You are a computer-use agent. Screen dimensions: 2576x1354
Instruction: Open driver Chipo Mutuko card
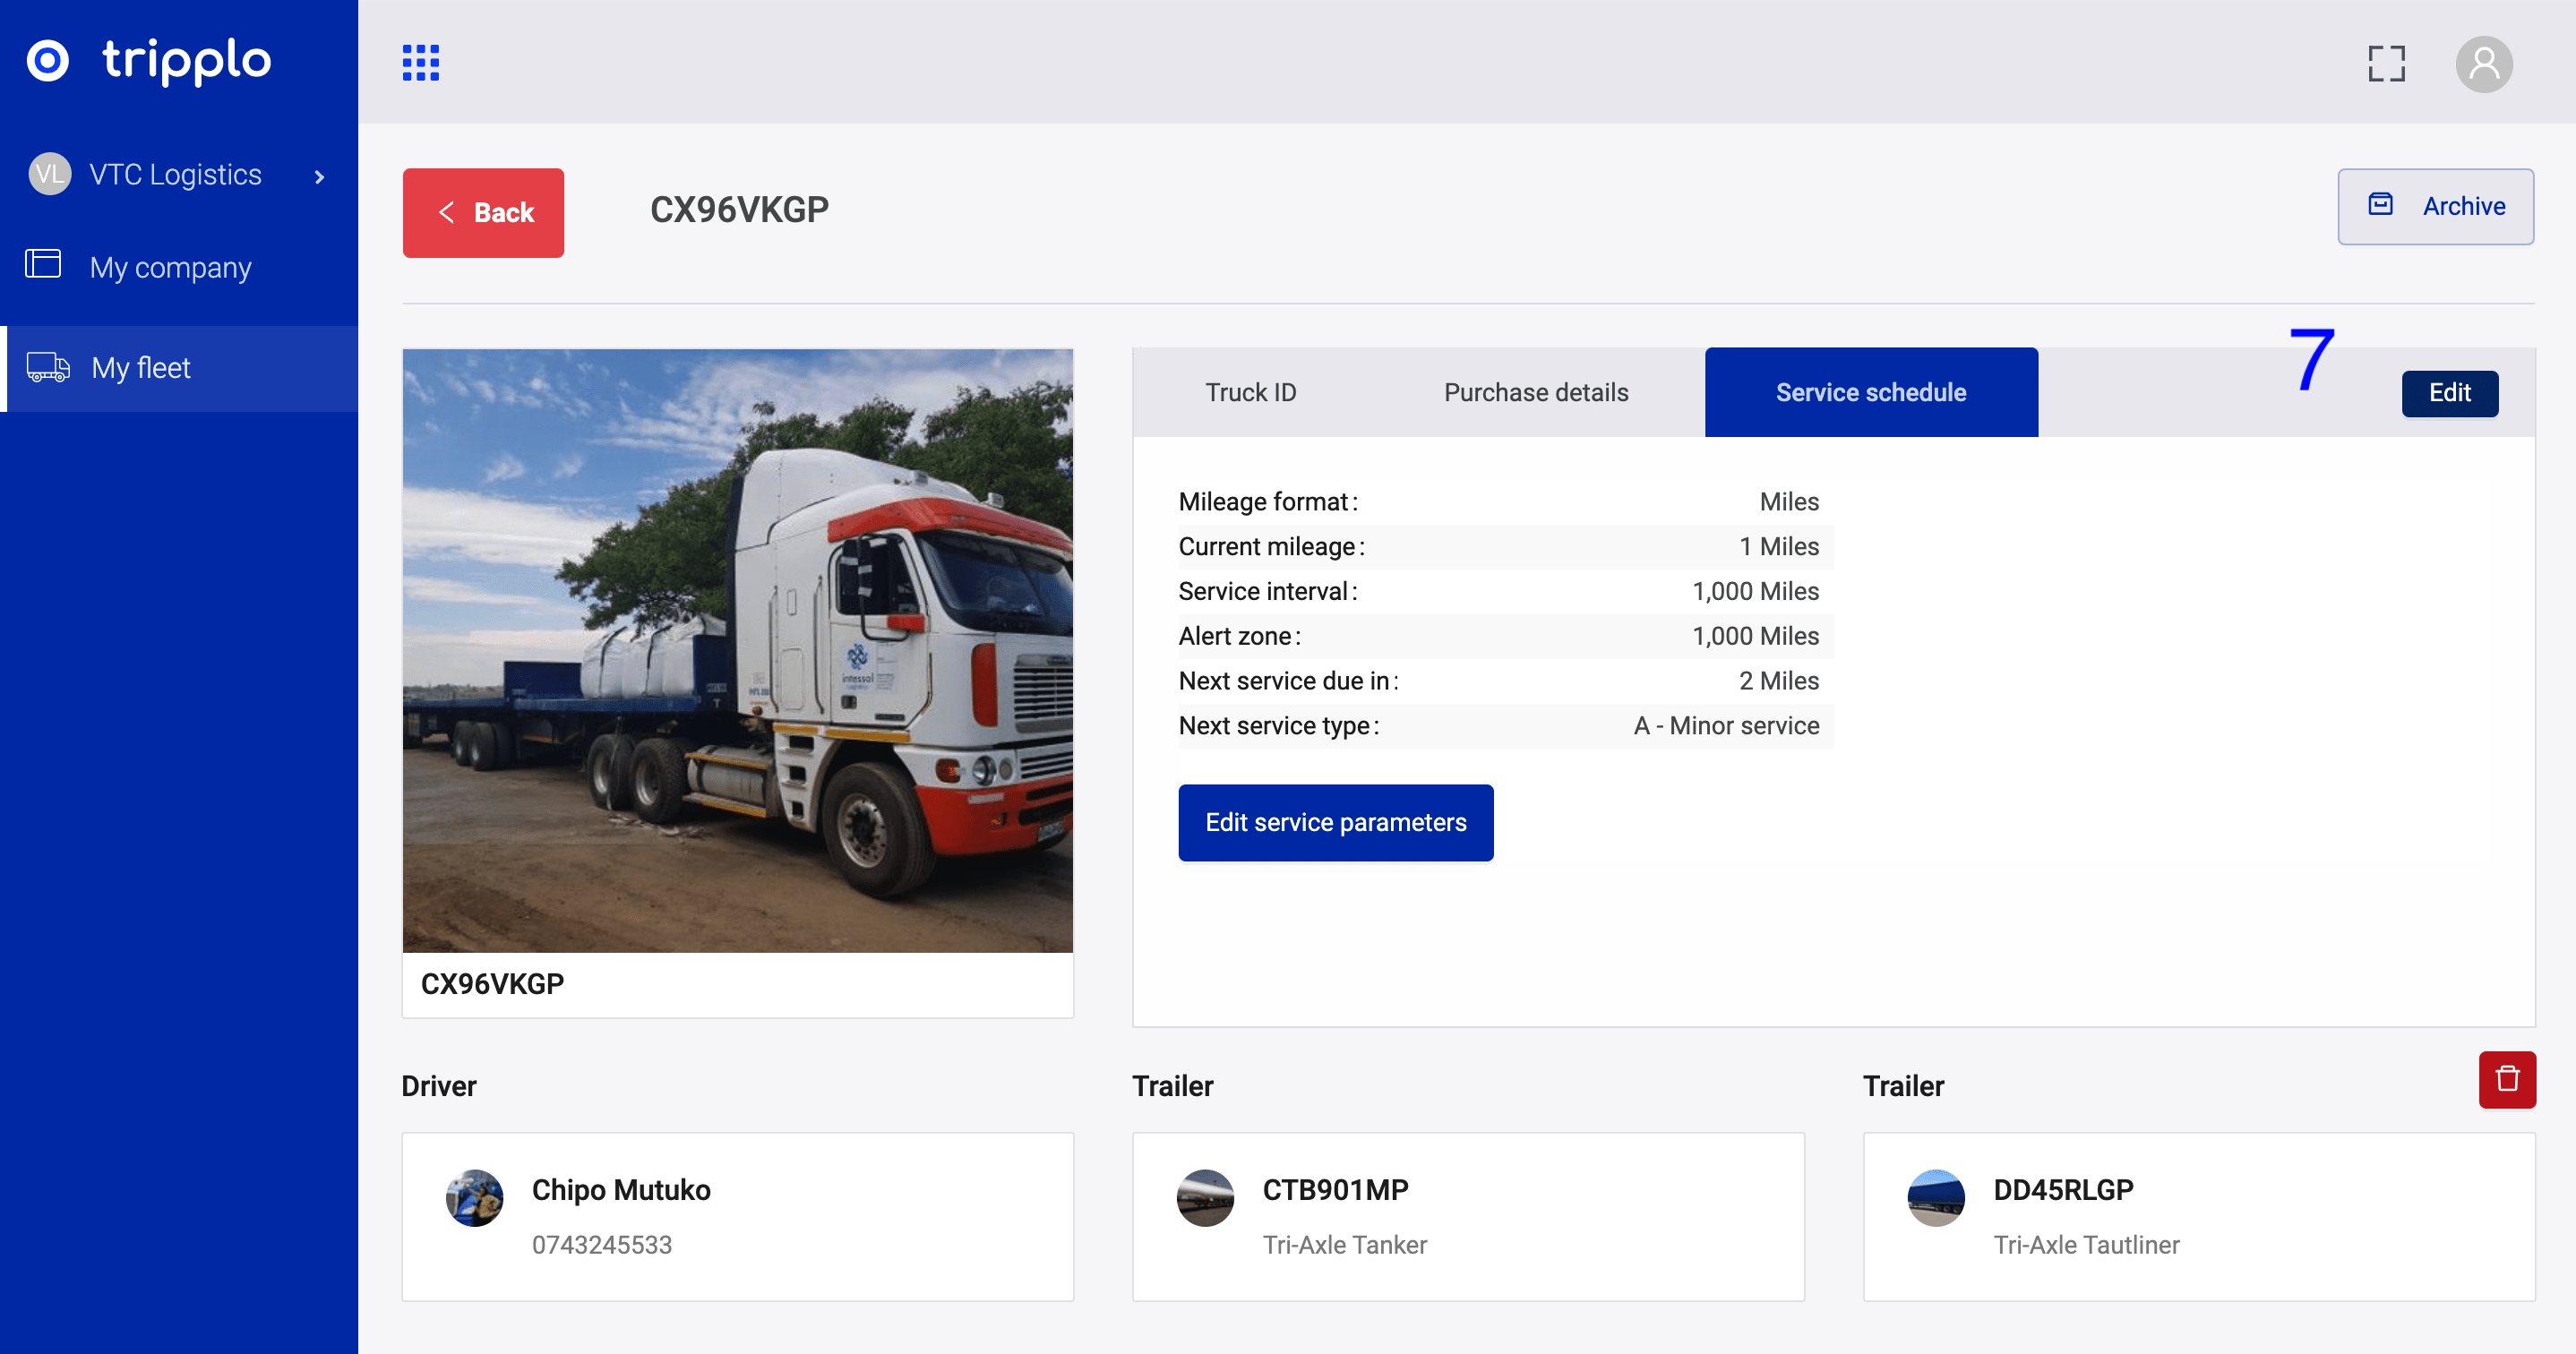737,1216
